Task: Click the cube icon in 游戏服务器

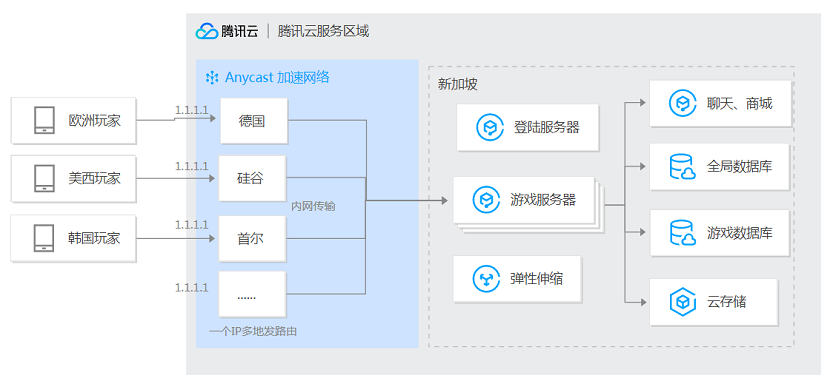Action: tap(486, 199)
